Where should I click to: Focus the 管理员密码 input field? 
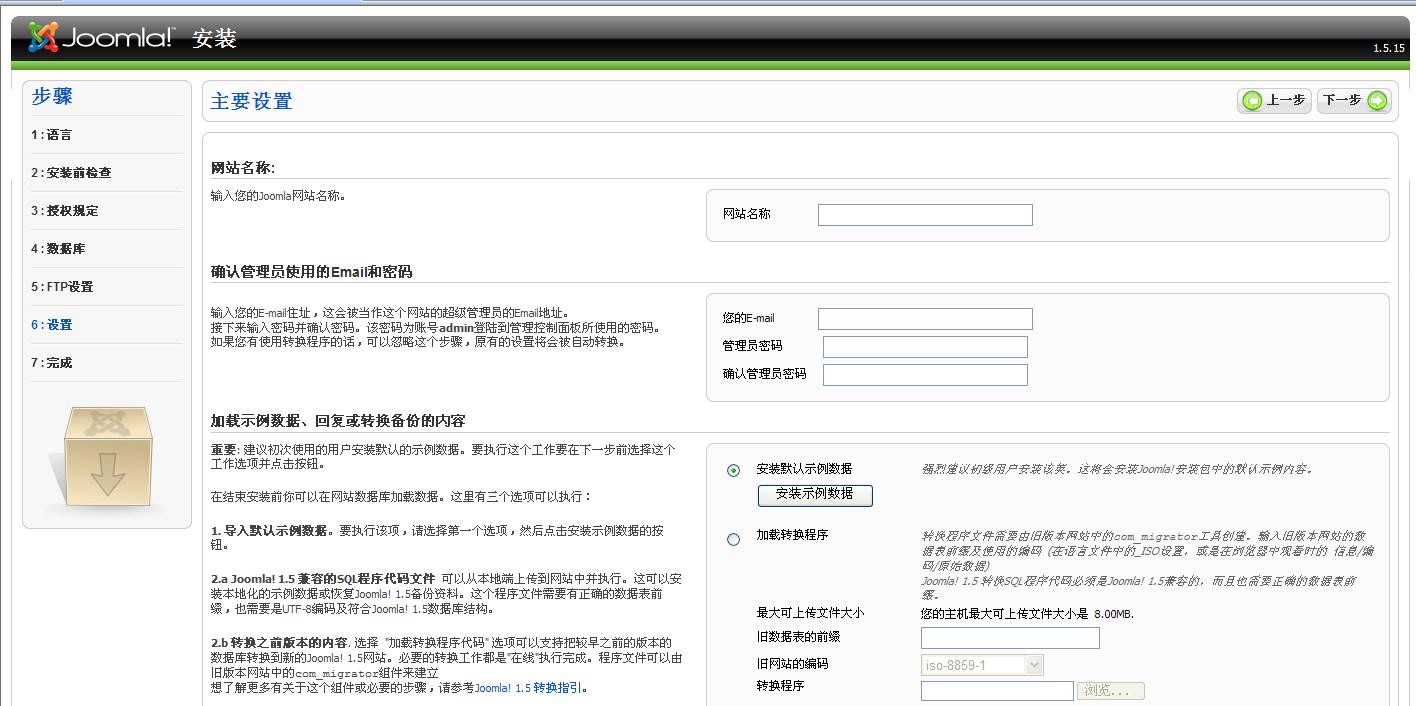click(925, 347)
